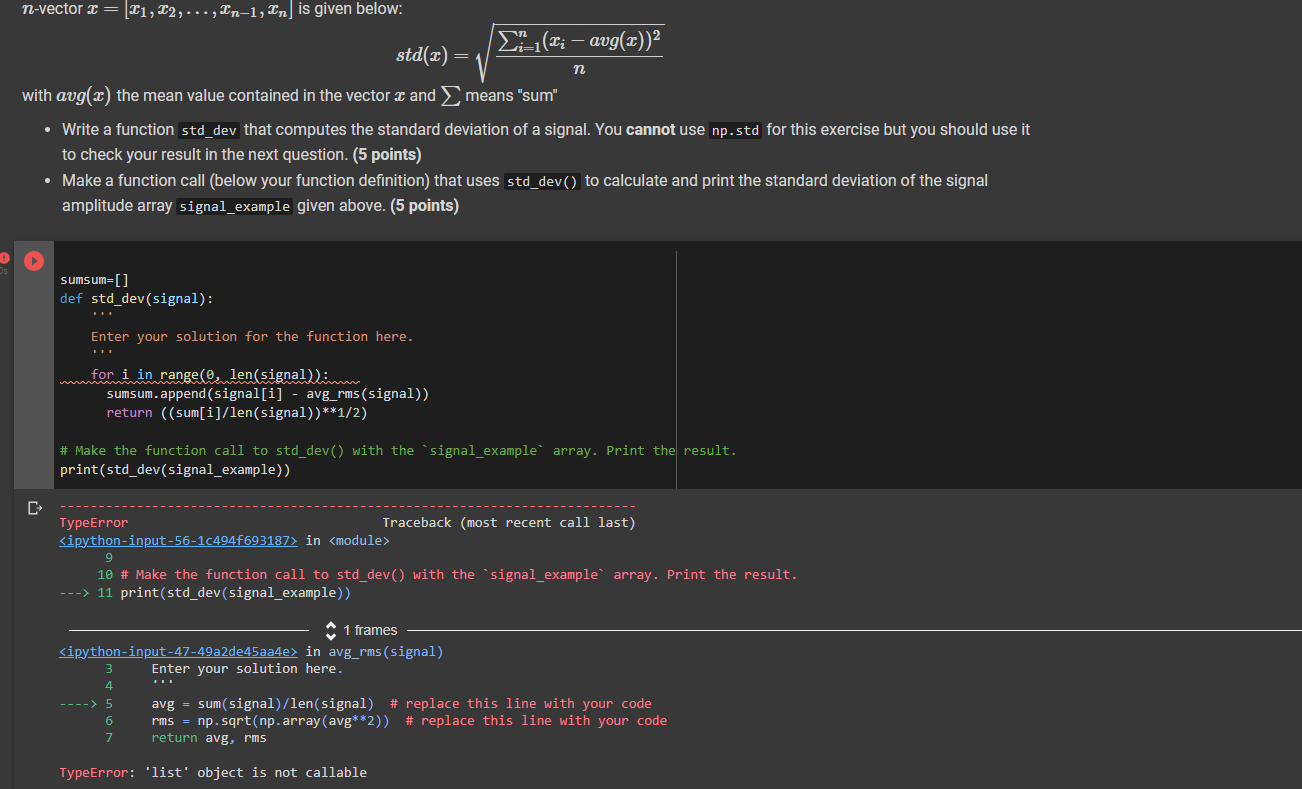Click the red execution error badge
This screenshot has height=789, width=1302.
[5, 257]
